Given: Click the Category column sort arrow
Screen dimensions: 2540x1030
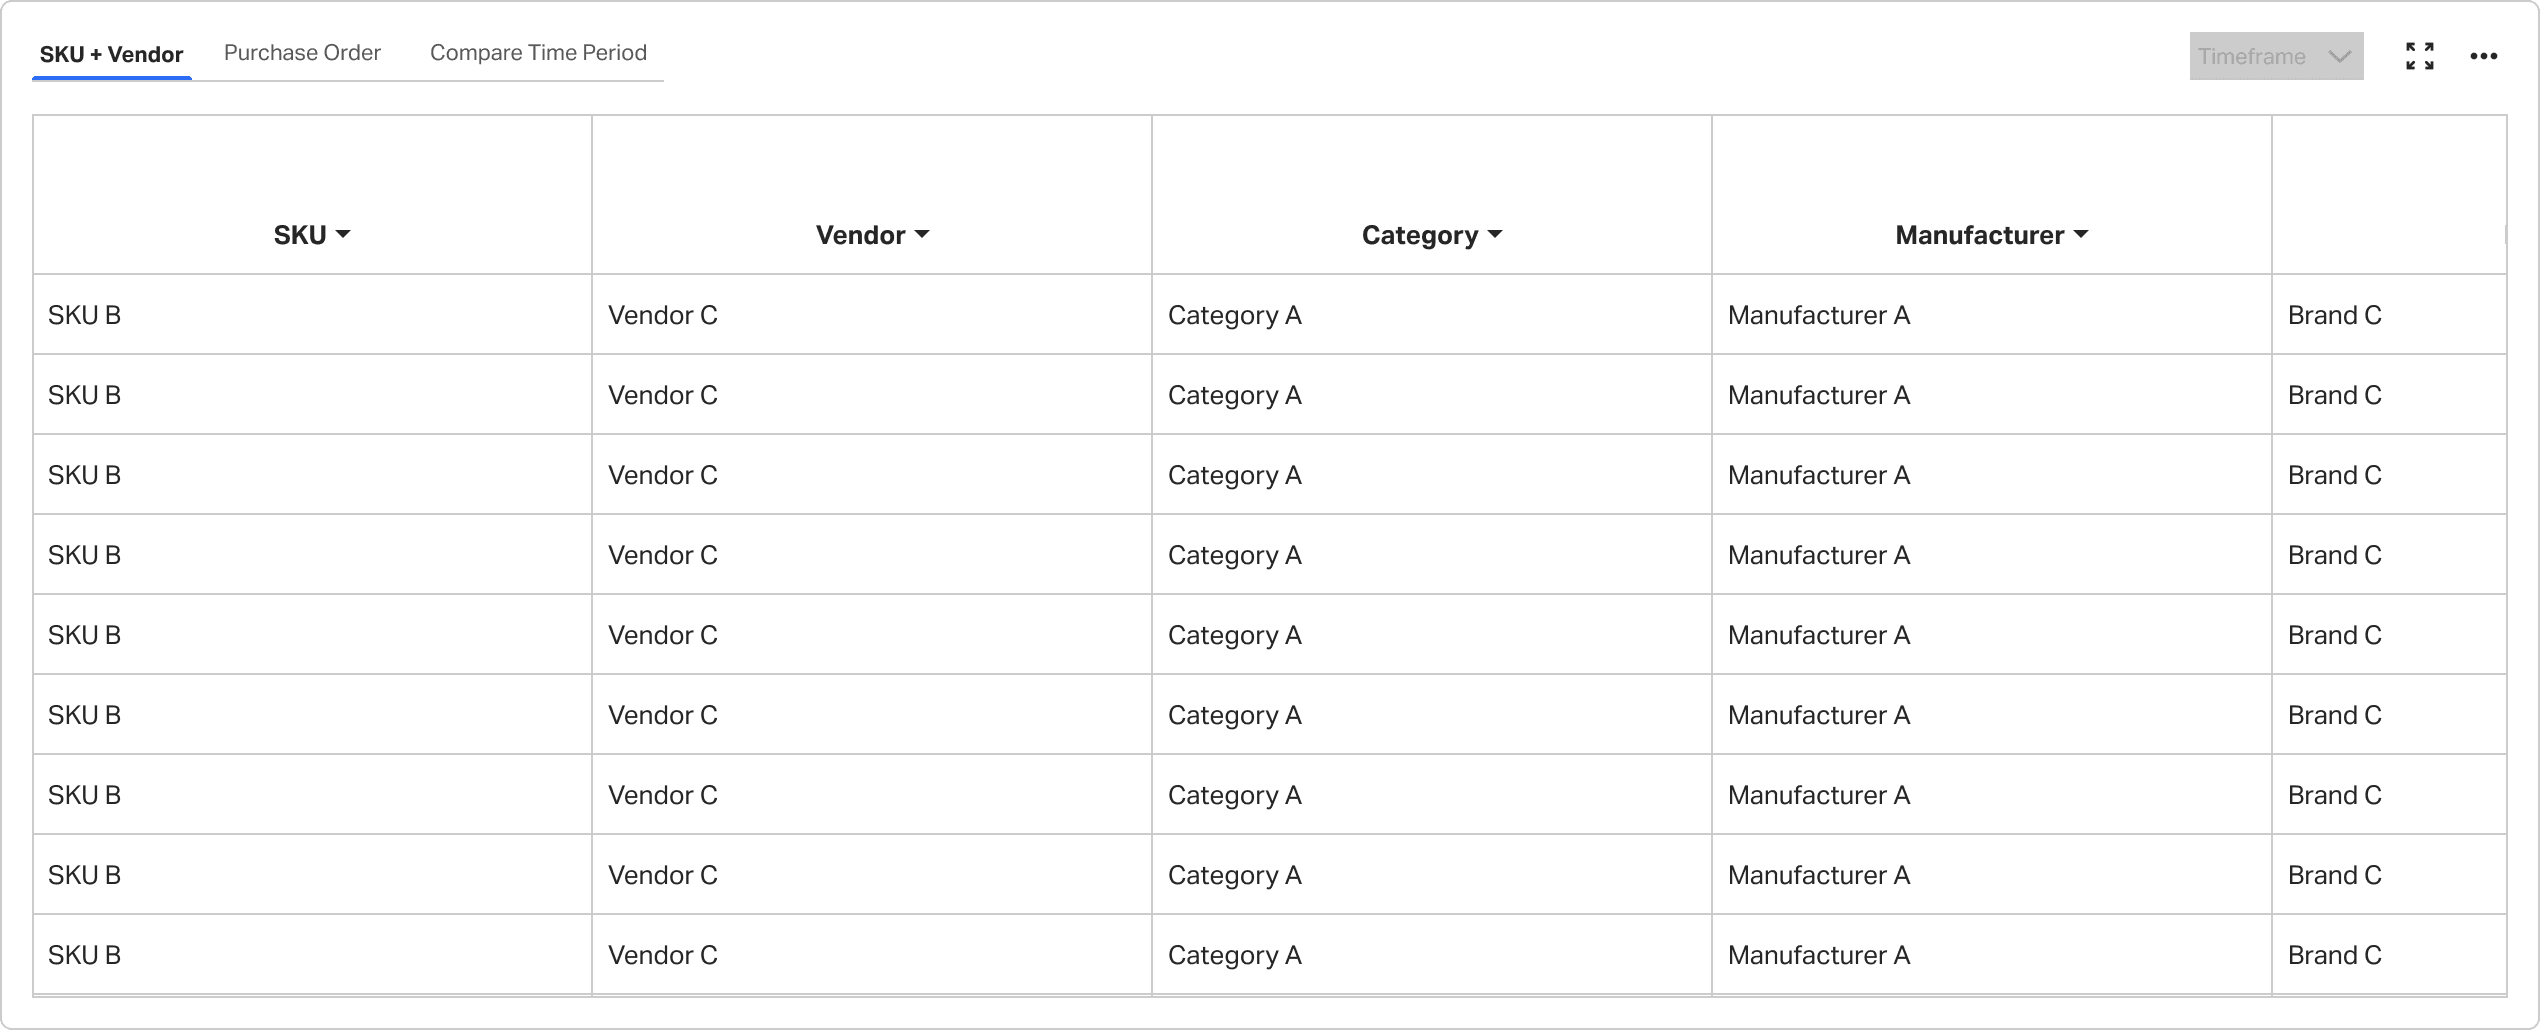Looking at the screenshot, I should (x=1495, y=234).
